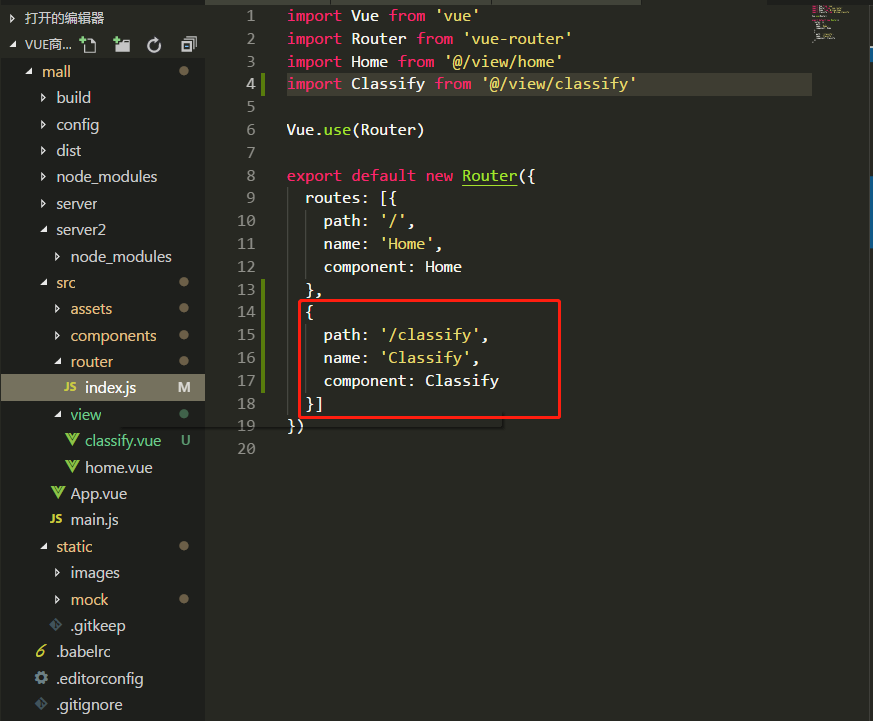Open the .editorconfig file
Viewport: 873px width, 721px height.
(100, 678)
